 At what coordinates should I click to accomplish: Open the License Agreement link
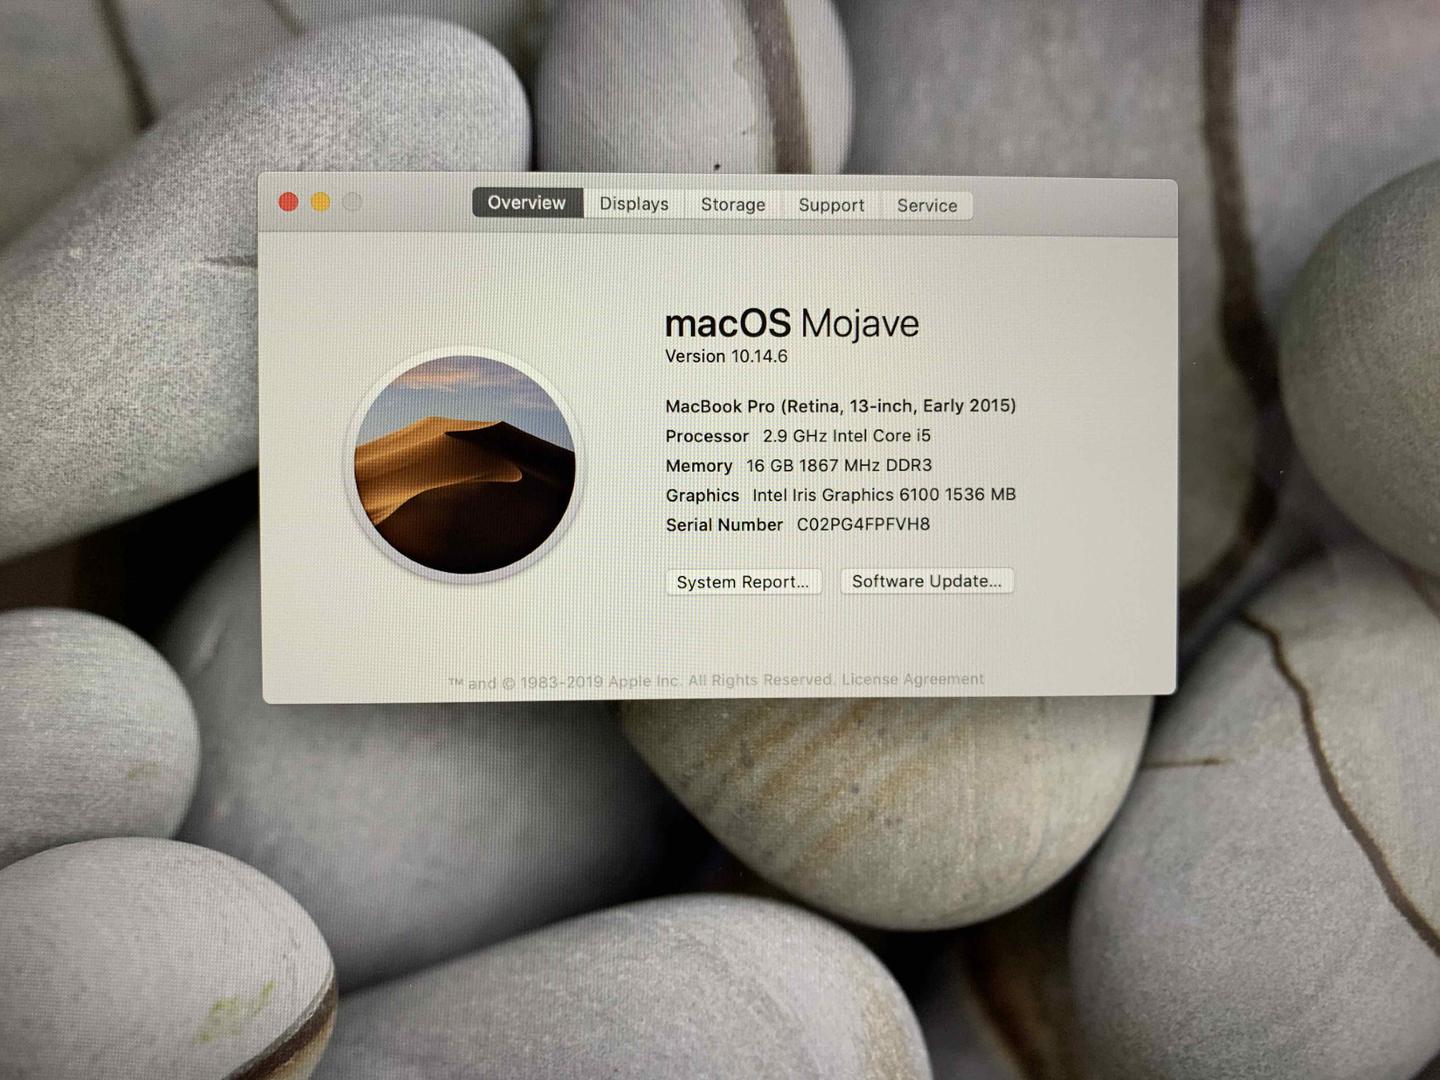tap(913, 679)
